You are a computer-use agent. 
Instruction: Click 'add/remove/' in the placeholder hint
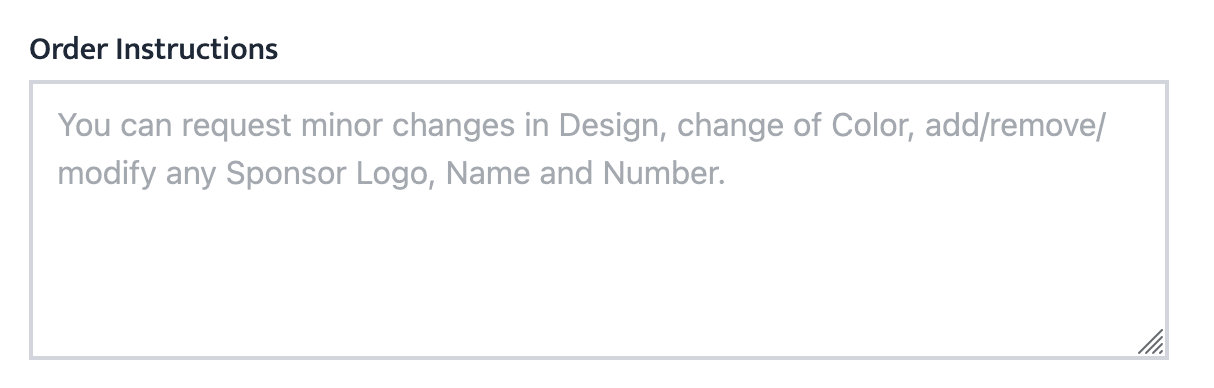[1014, 126]
